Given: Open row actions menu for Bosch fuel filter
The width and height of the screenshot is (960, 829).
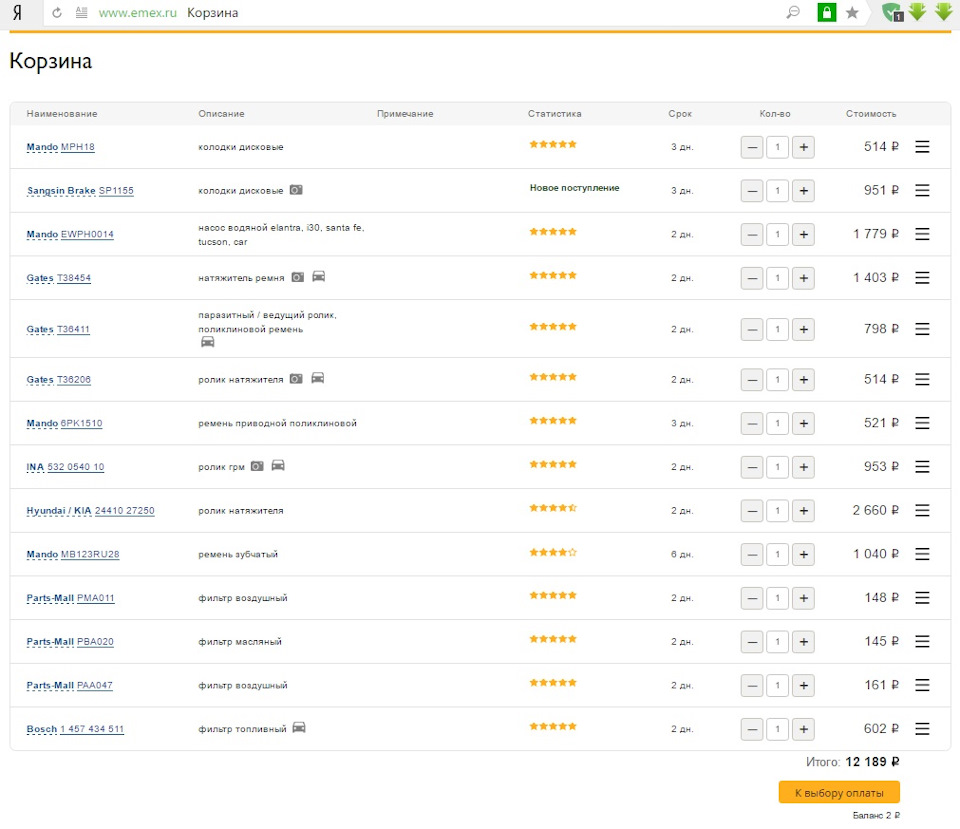Looking at the screenshot, I should (922, 729).
